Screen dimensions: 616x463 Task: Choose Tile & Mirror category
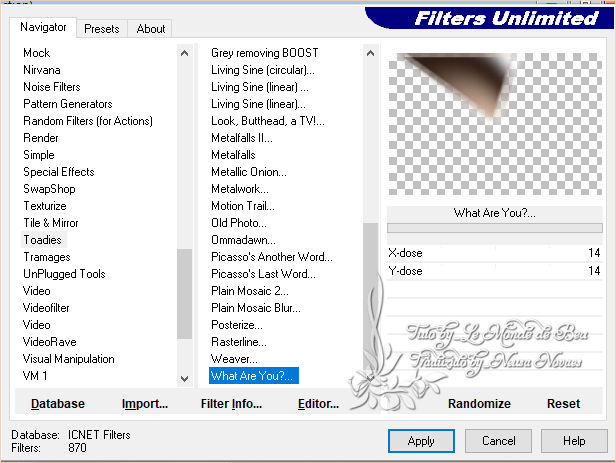click(x=51, y=223)
